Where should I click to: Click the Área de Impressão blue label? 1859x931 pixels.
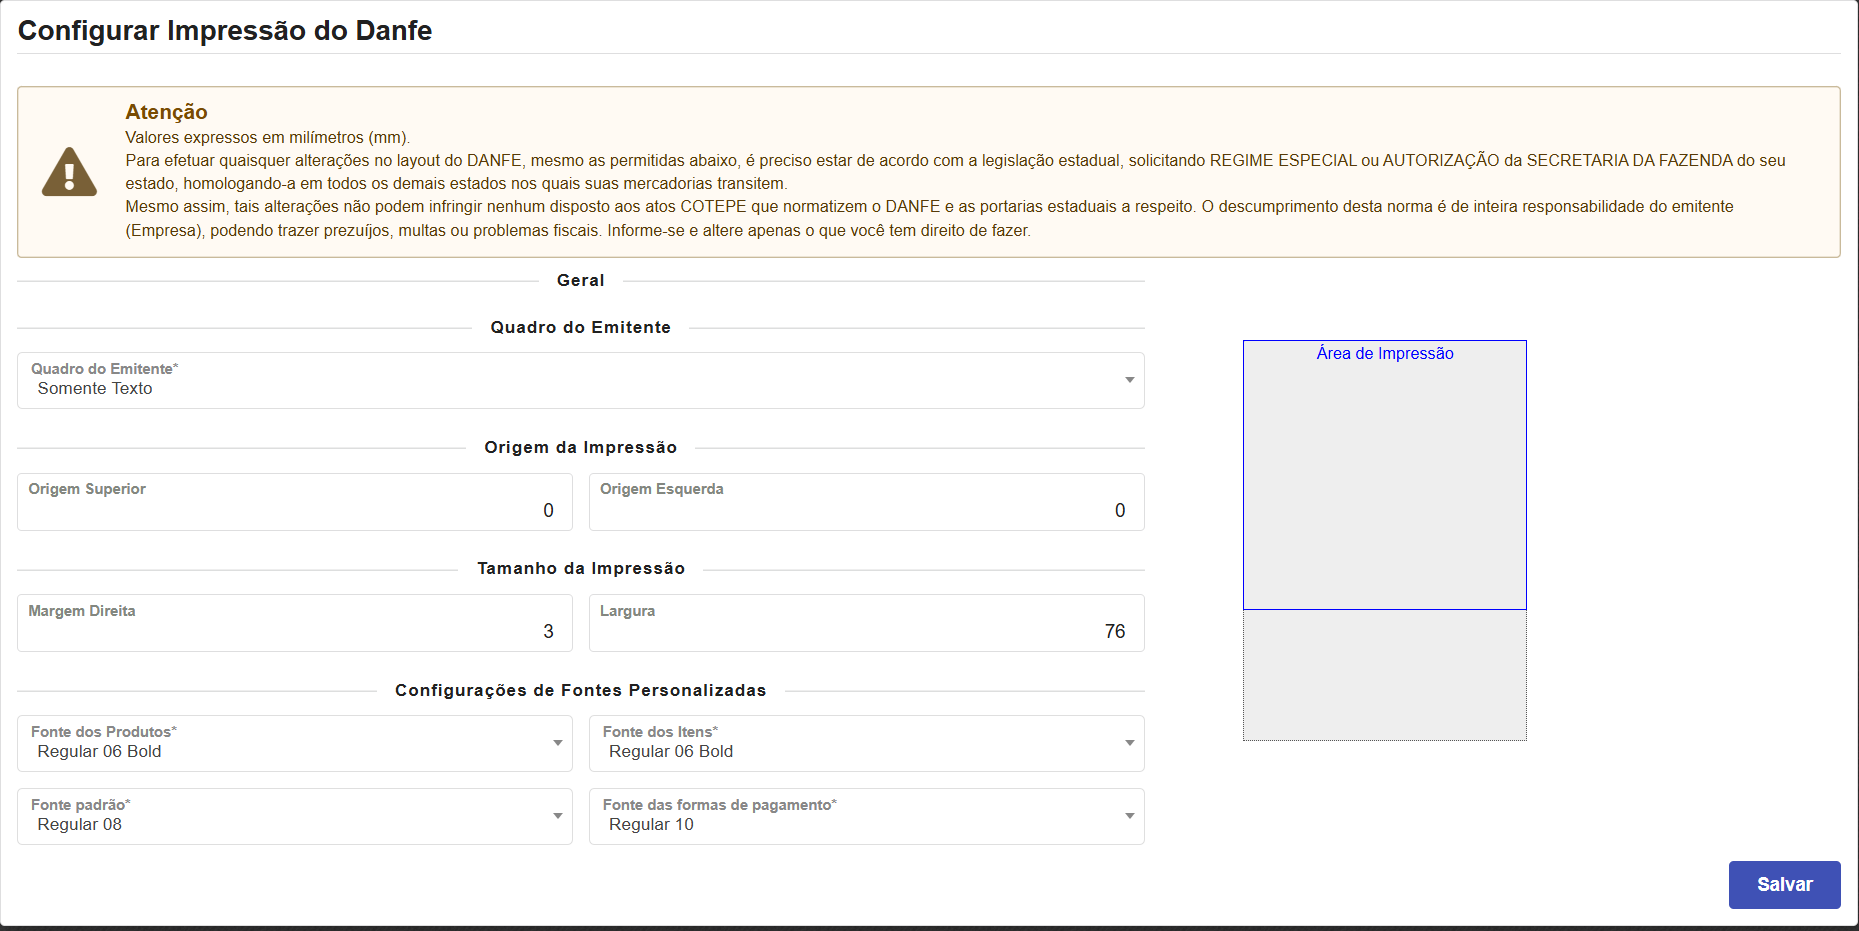[1384, 353]
